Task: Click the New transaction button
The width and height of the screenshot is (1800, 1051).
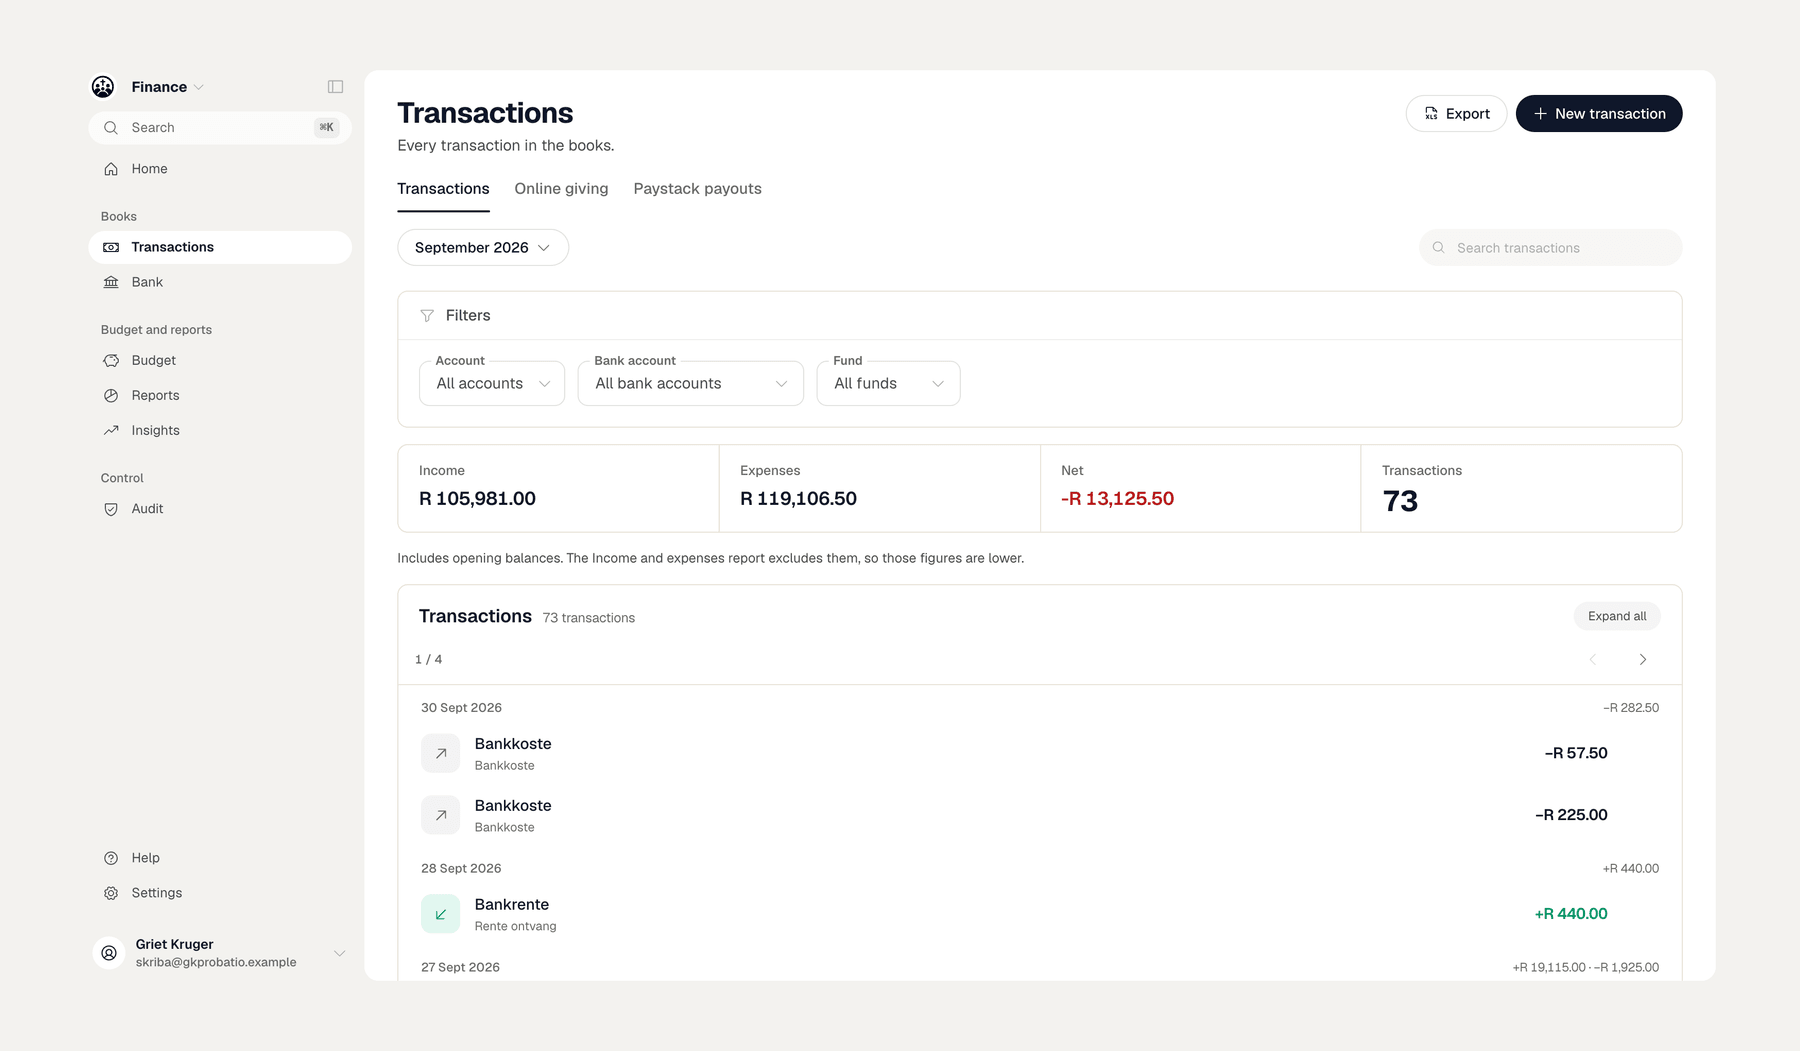Action: (x=1599, y=114)
